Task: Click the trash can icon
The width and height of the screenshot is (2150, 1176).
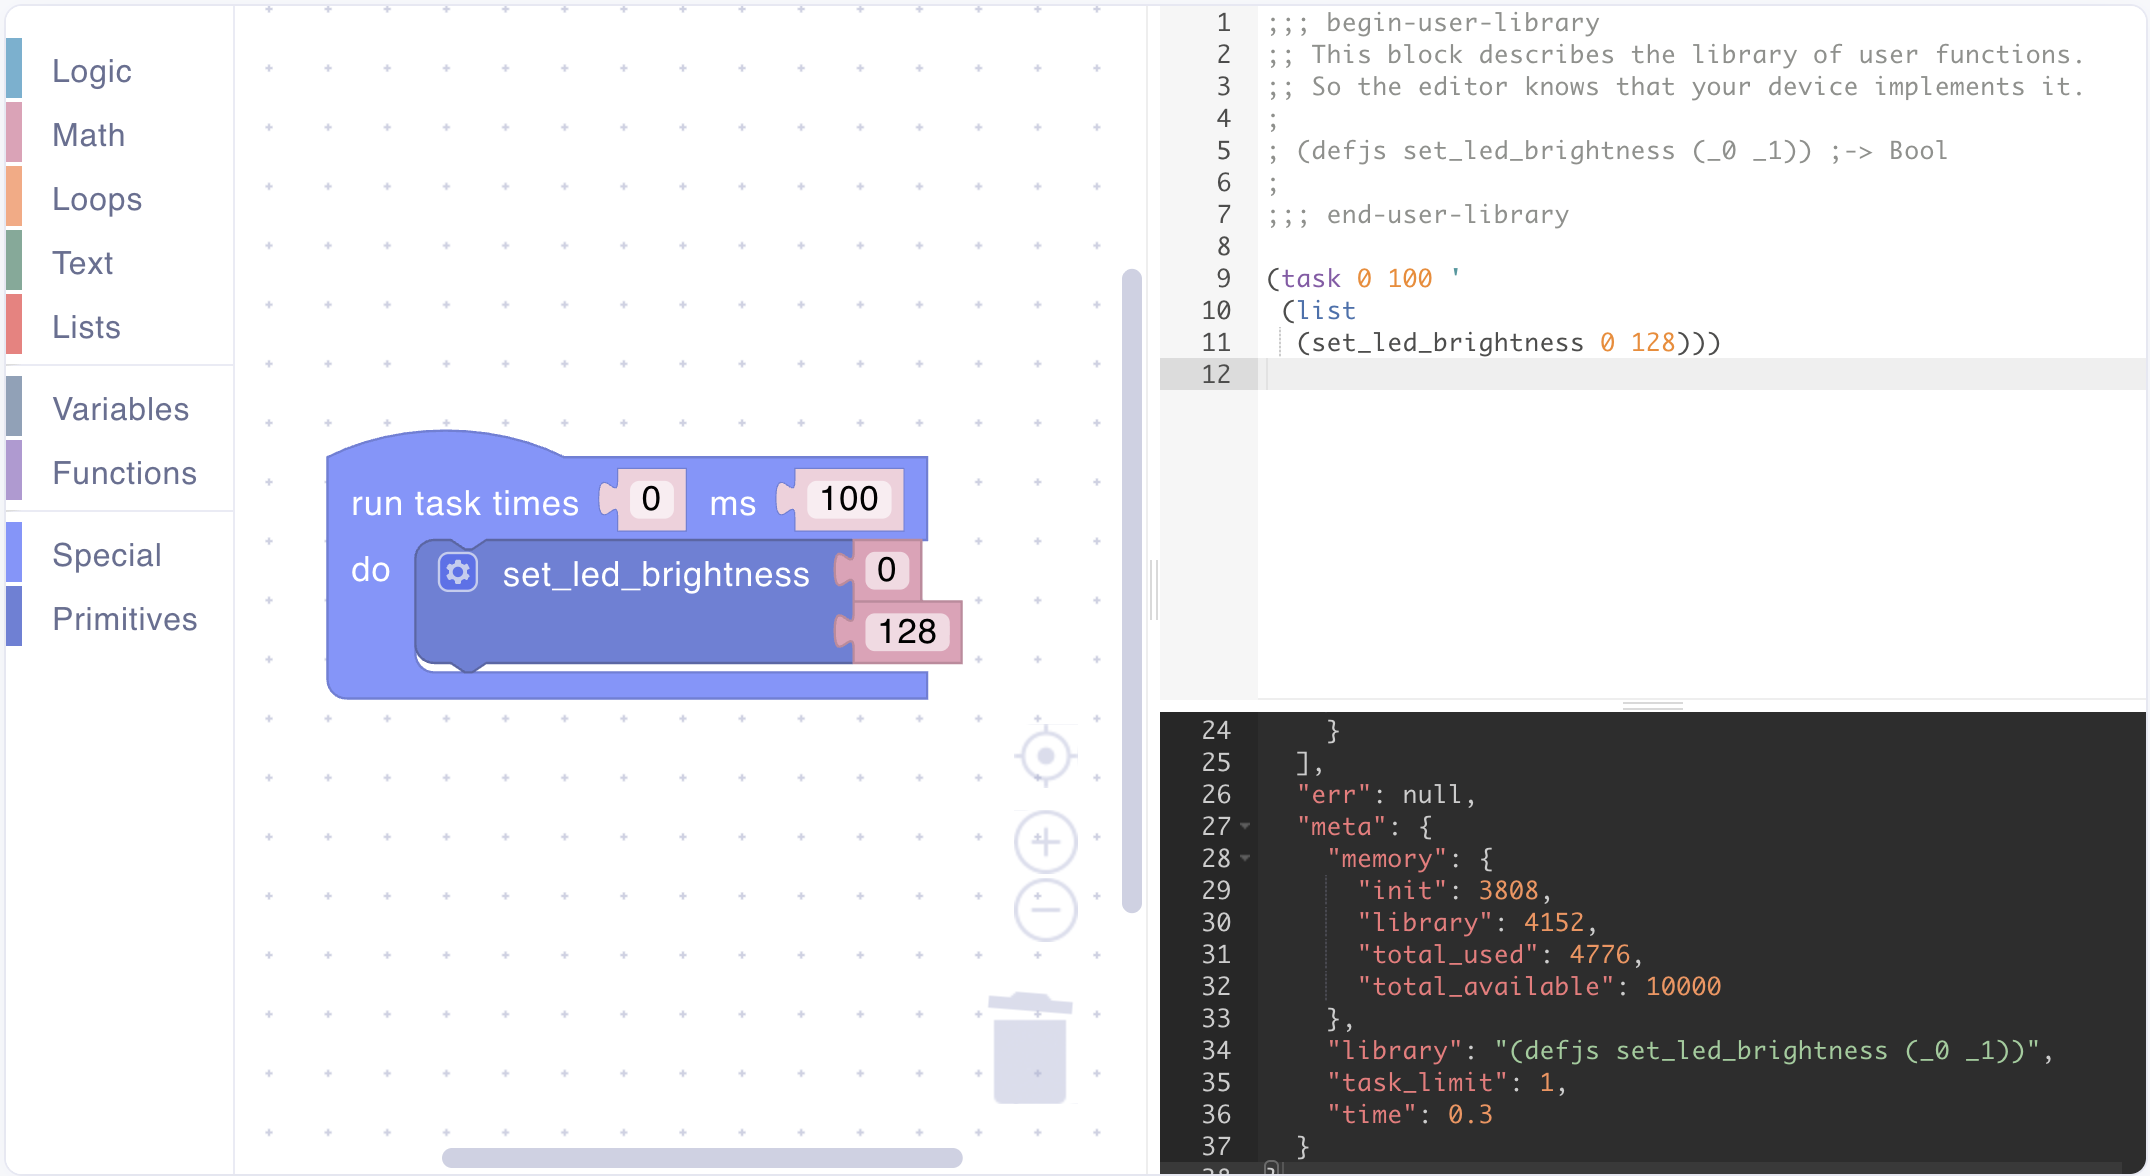Action: pyautogui.click(x=1030, y=1050)
